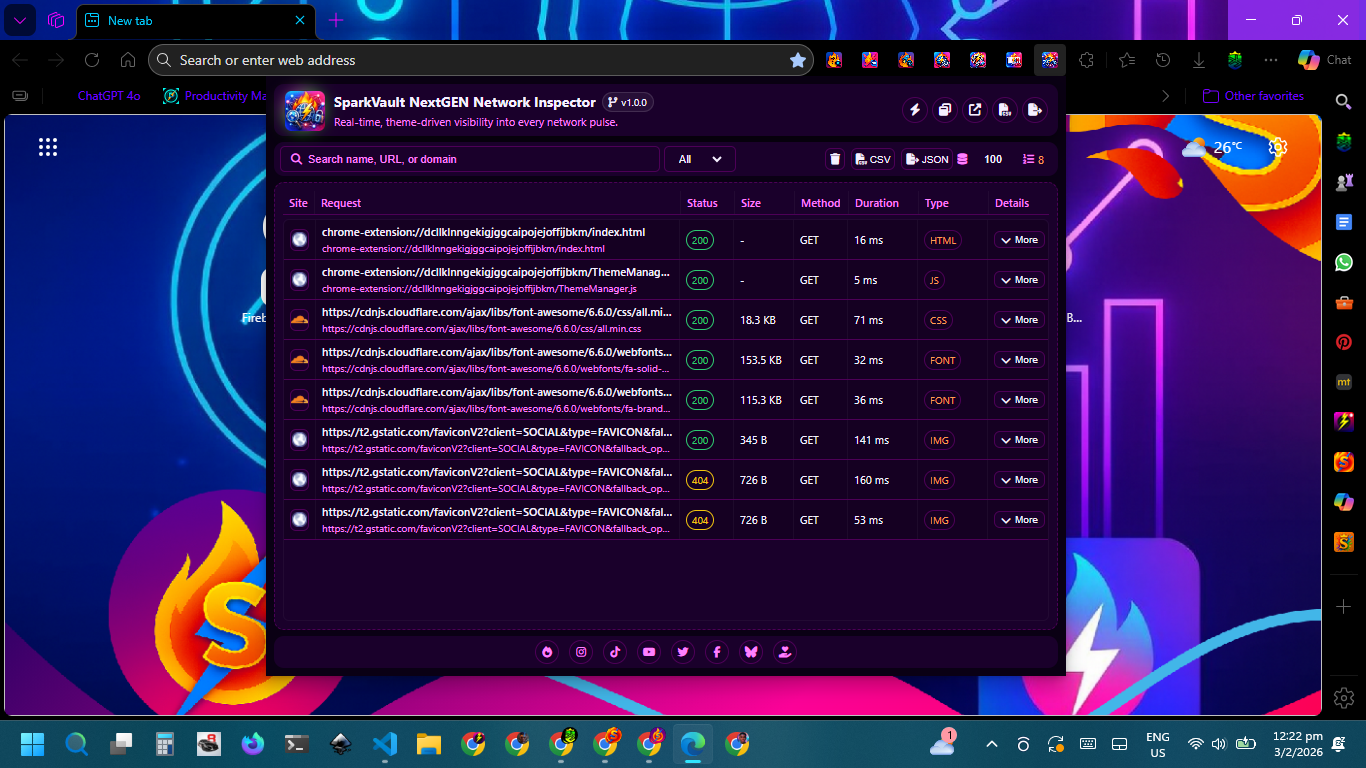Open File Explorer from the taskbar

[x=429, y=744]
